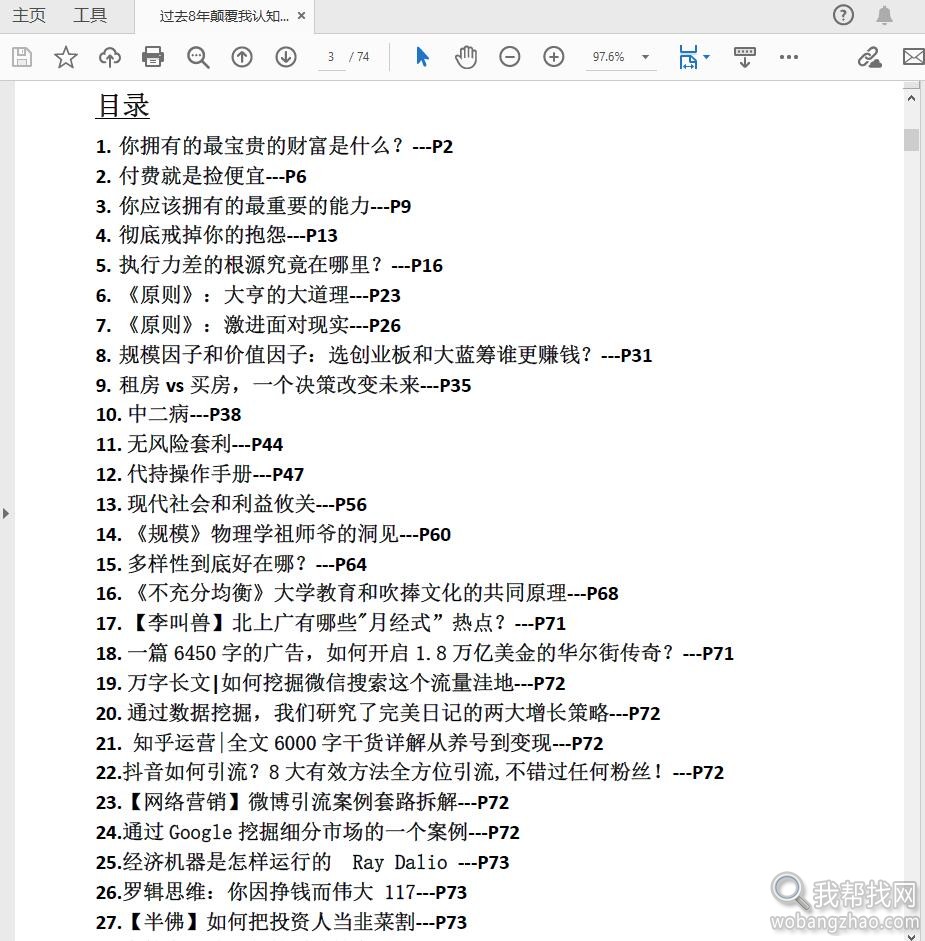This screenshot has width=925, height=941.
Task: Zoom out with minus icon
Action: click(510, 57)
